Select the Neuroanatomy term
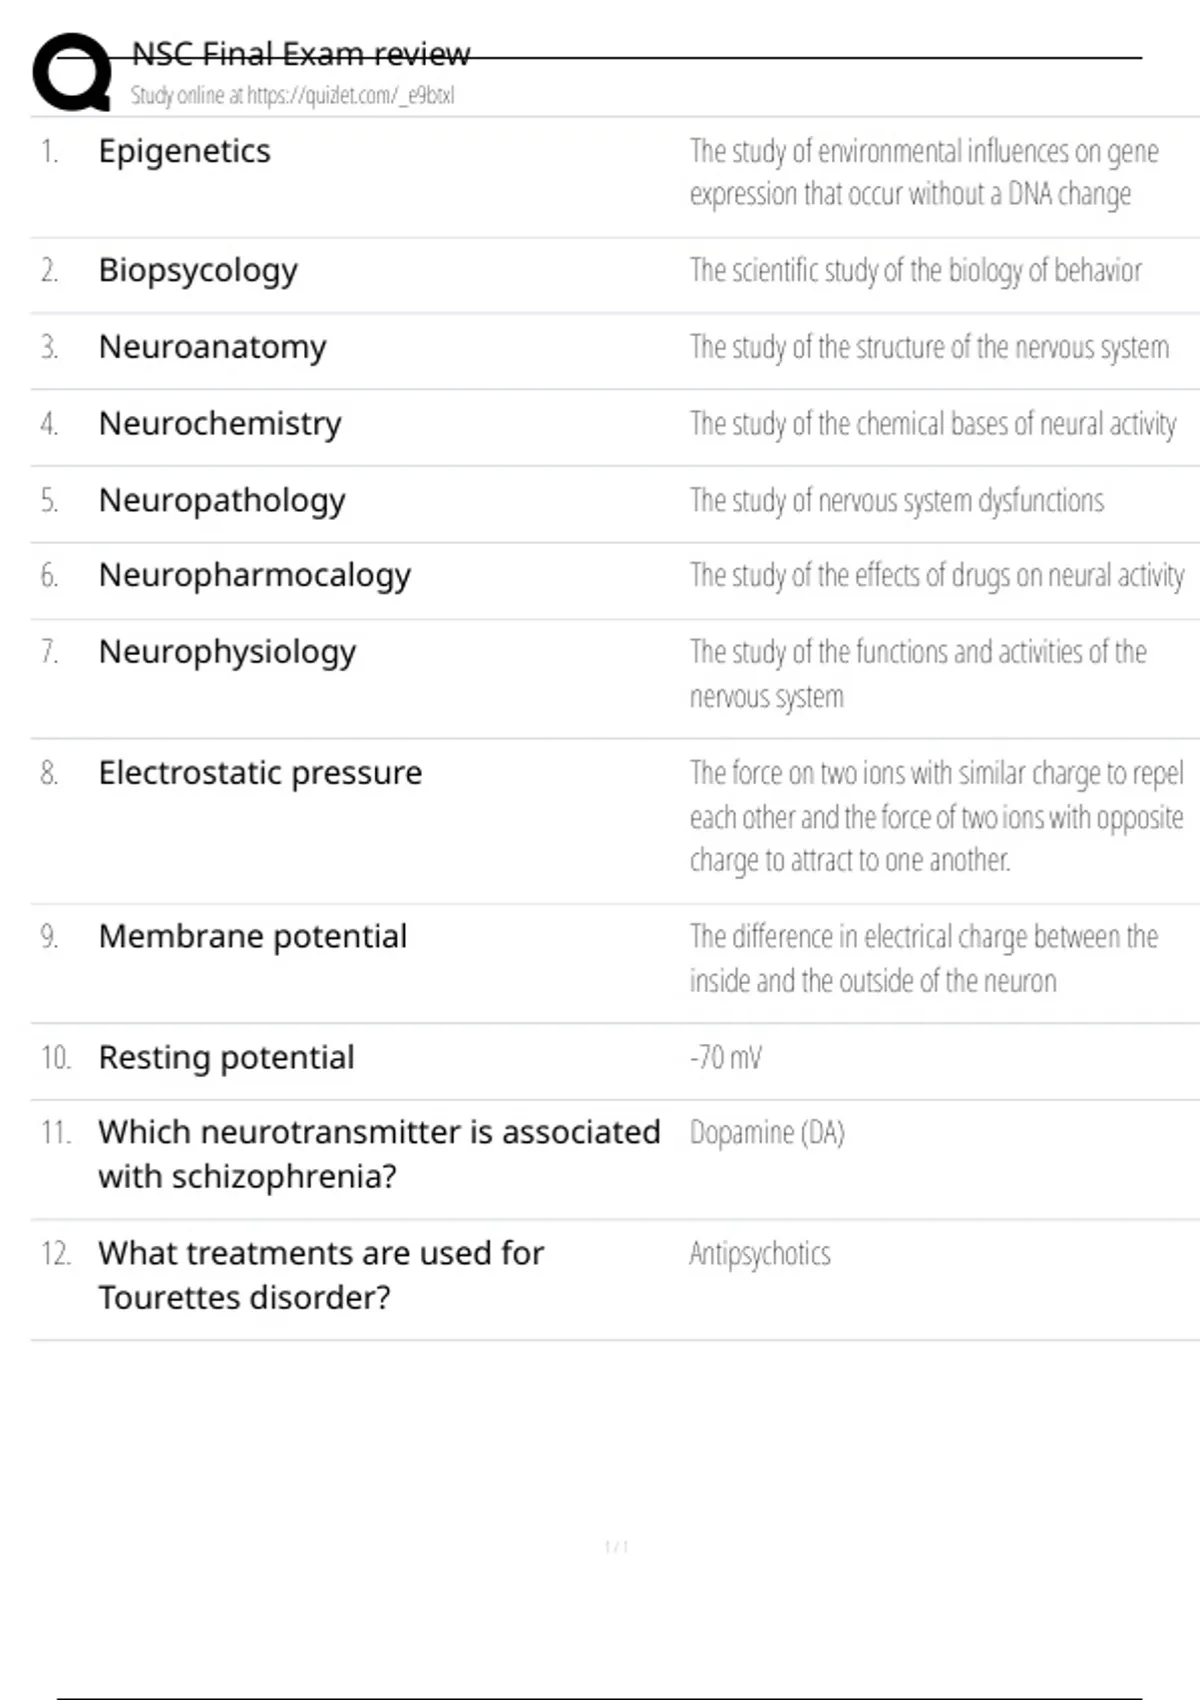The image size is (1200, 1700). coord(212,347)
